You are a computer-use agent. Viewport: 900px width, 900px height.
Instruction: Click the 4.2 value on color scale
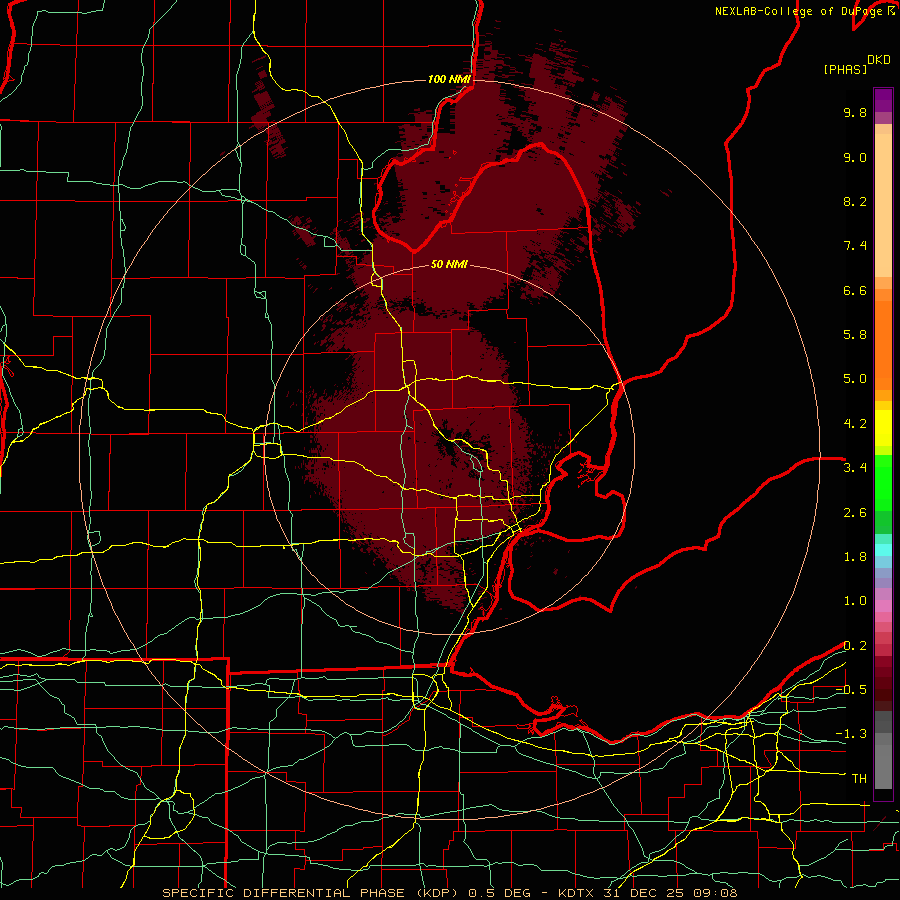click(x=855, y=424)
